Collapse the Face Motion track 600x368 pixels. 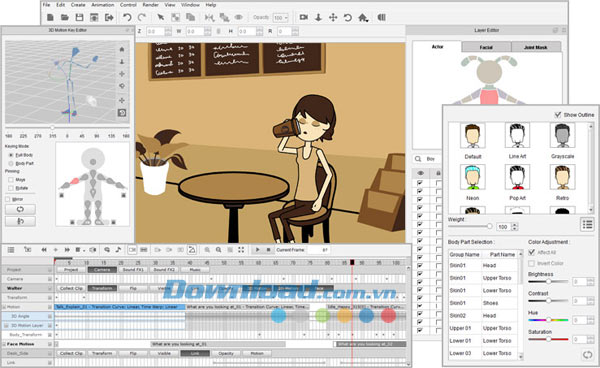tap(4, 344)
